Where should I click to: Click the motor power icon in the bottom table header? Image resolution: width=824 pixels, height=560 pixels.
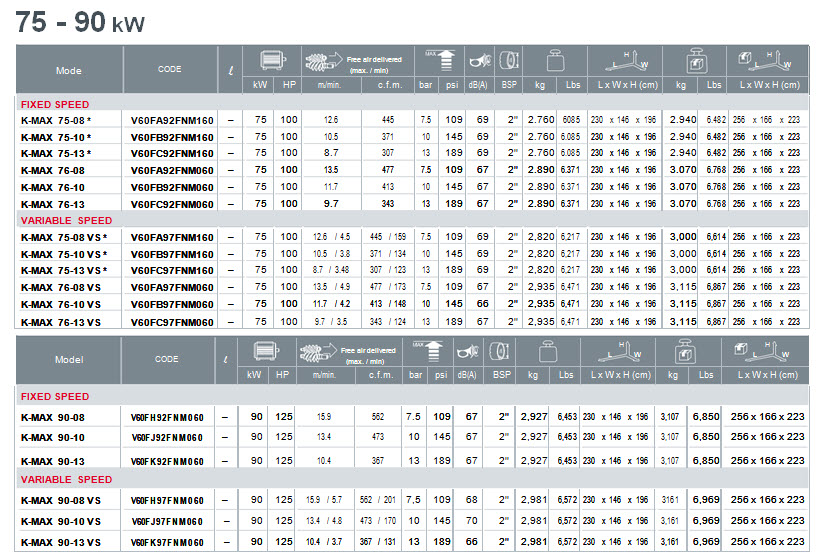(x=266, y=351)
